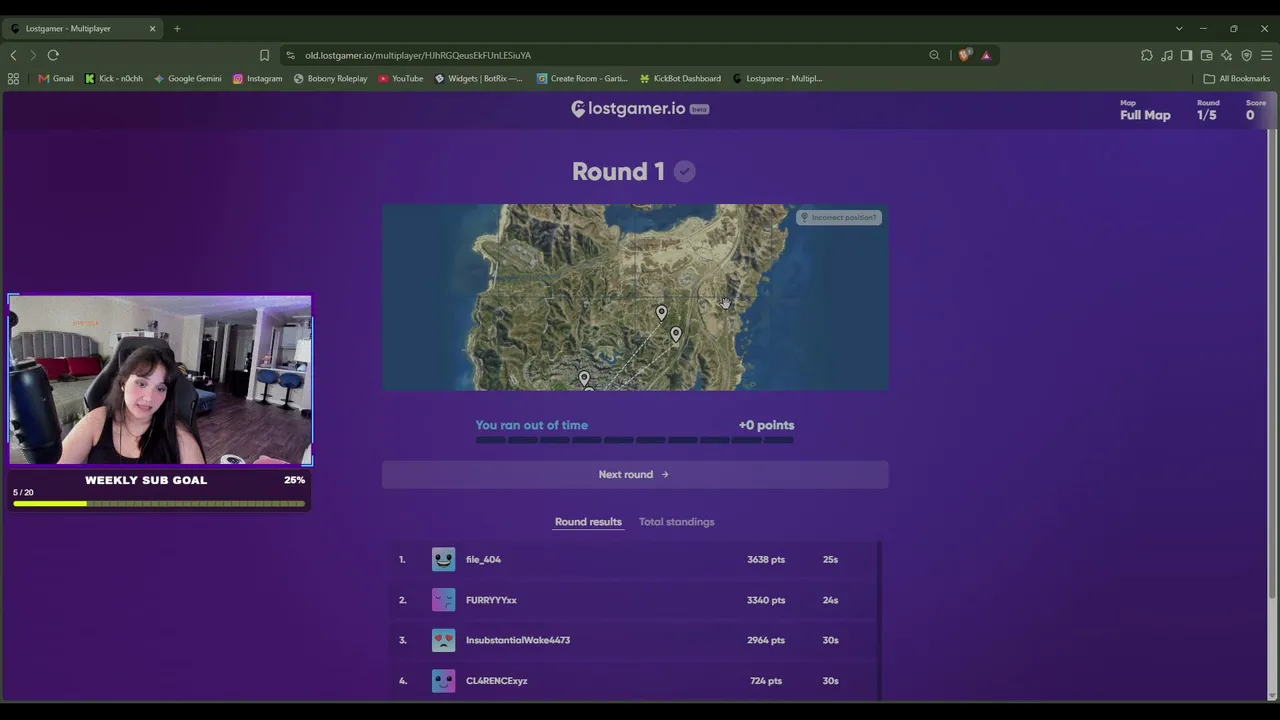Click the GTA map image

coord(635,297)
